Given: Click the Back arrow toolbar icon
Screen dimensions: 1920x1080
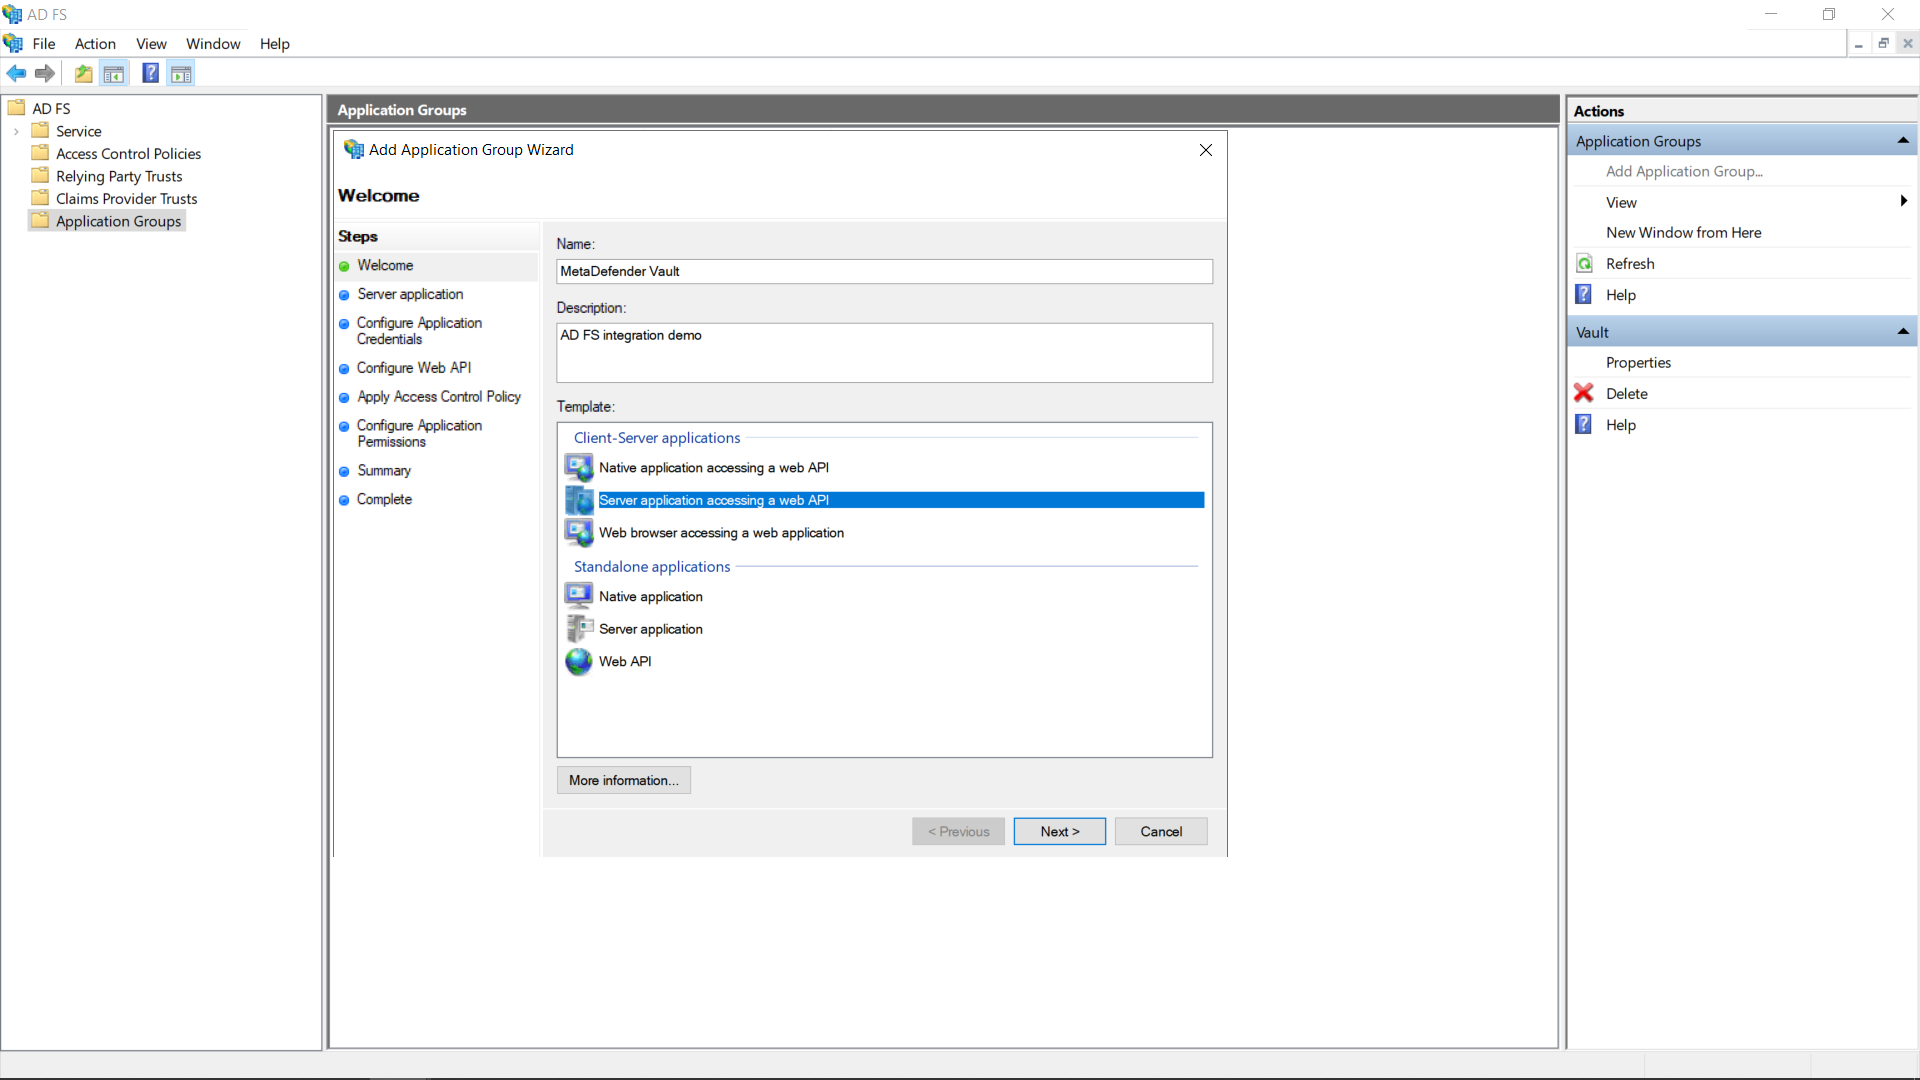Looking at the screenshot, I should coord(16,73).
